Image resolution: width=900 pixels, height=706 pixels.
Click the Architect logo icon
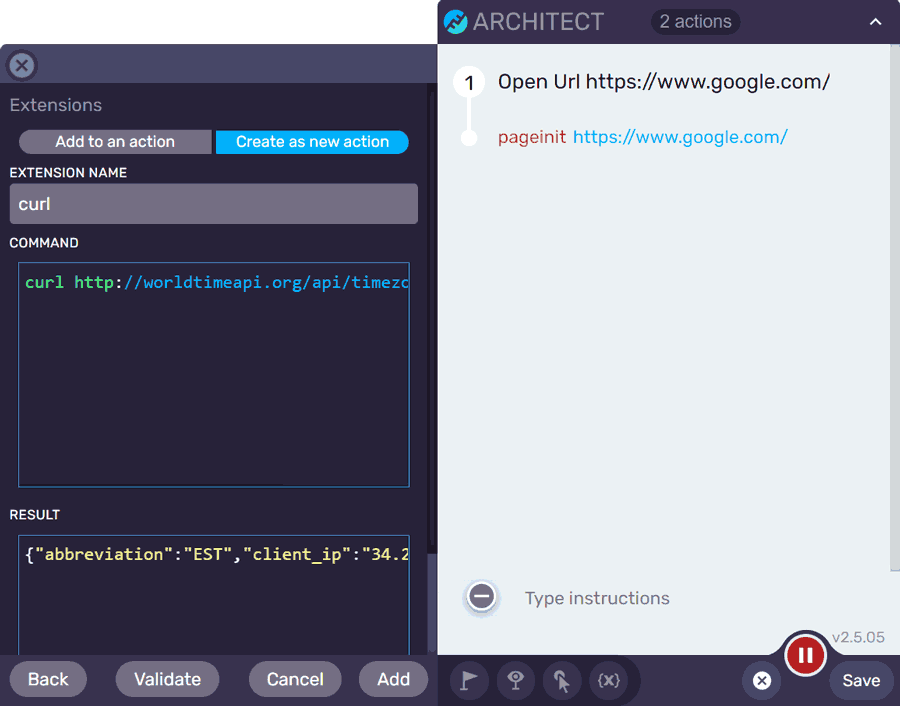tap(456, 22)
